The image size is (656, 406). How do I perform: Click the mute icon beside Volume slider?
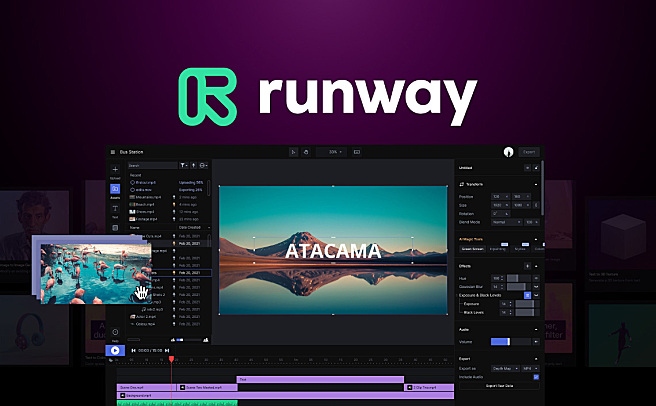(x=536, y=342)
